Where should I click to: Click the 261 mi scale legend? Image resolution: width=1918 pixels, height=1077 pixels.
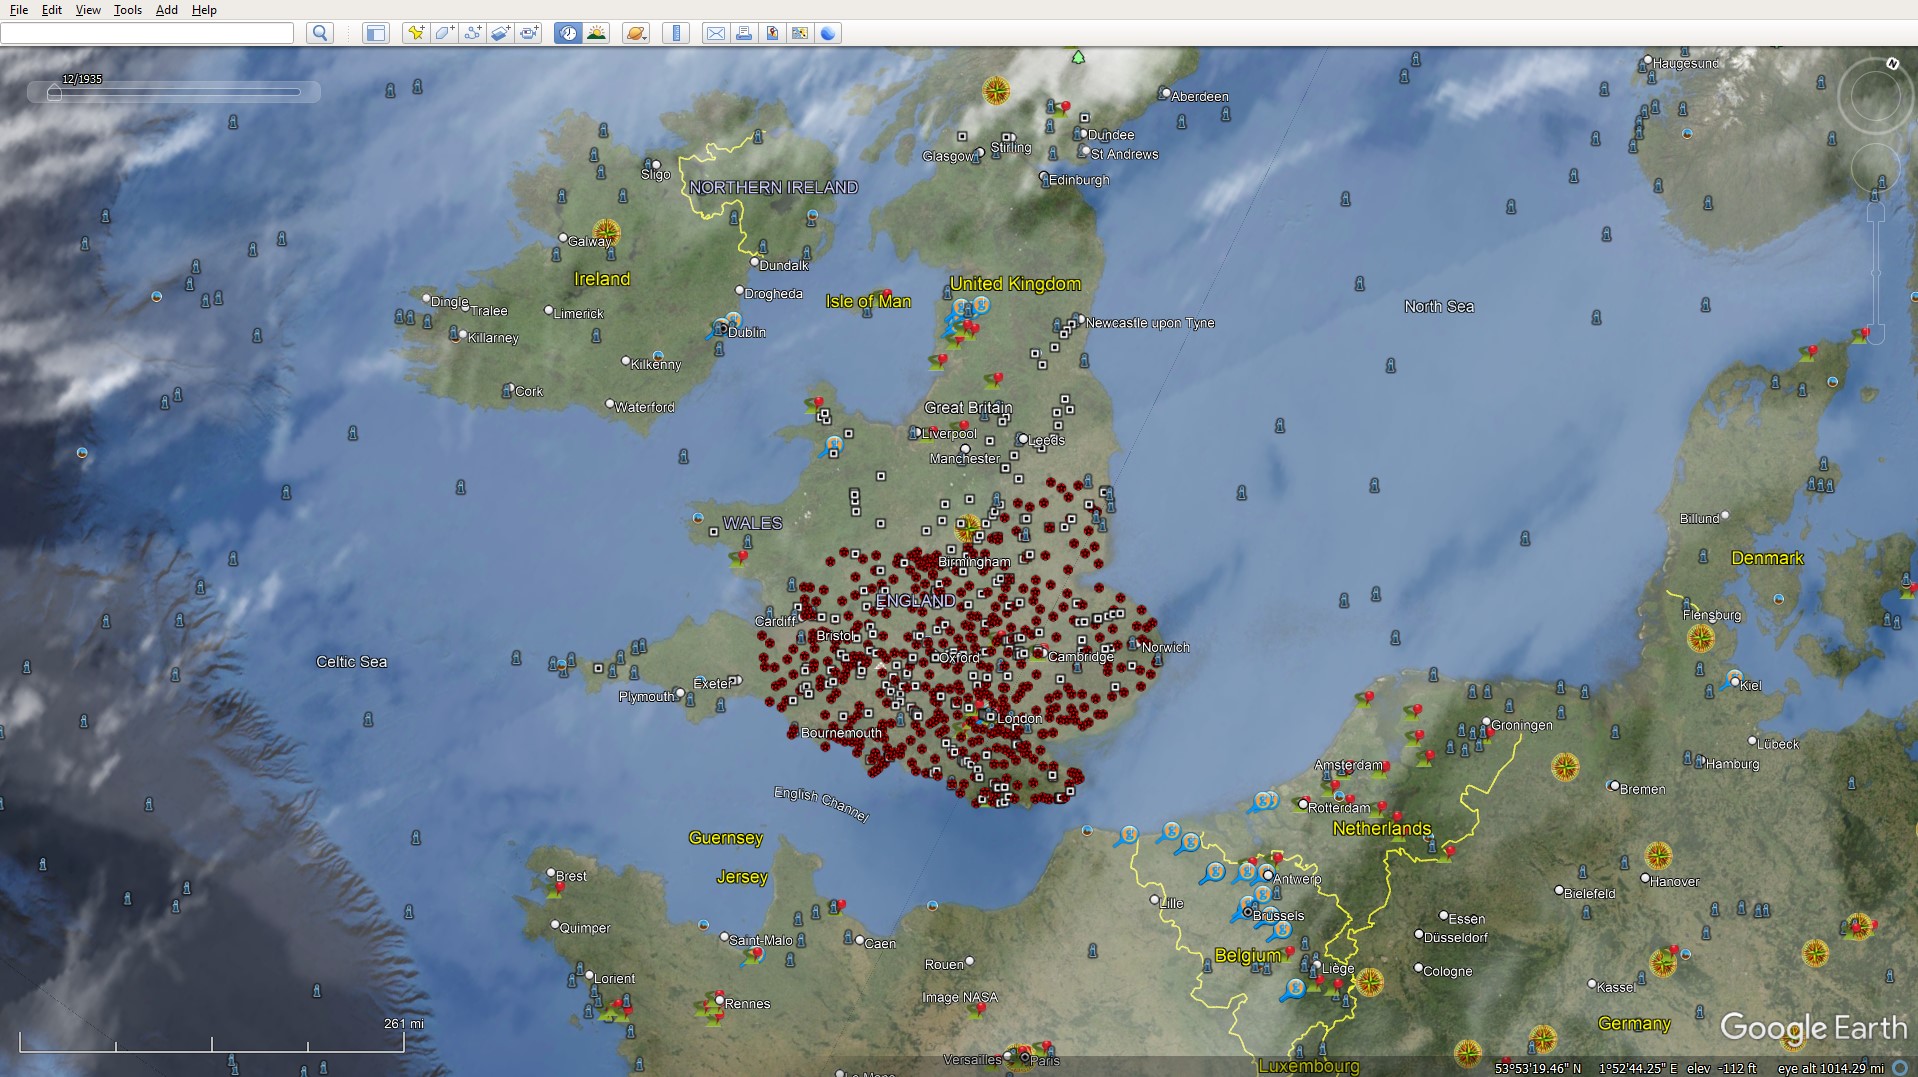404,1024
